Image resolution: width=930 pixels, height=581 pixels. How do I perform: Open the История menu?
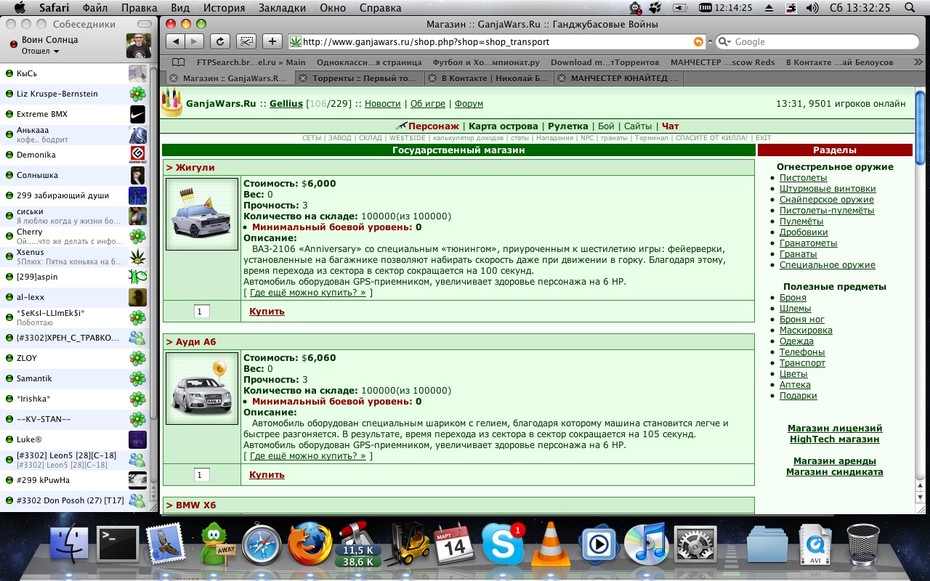(224, 8)
